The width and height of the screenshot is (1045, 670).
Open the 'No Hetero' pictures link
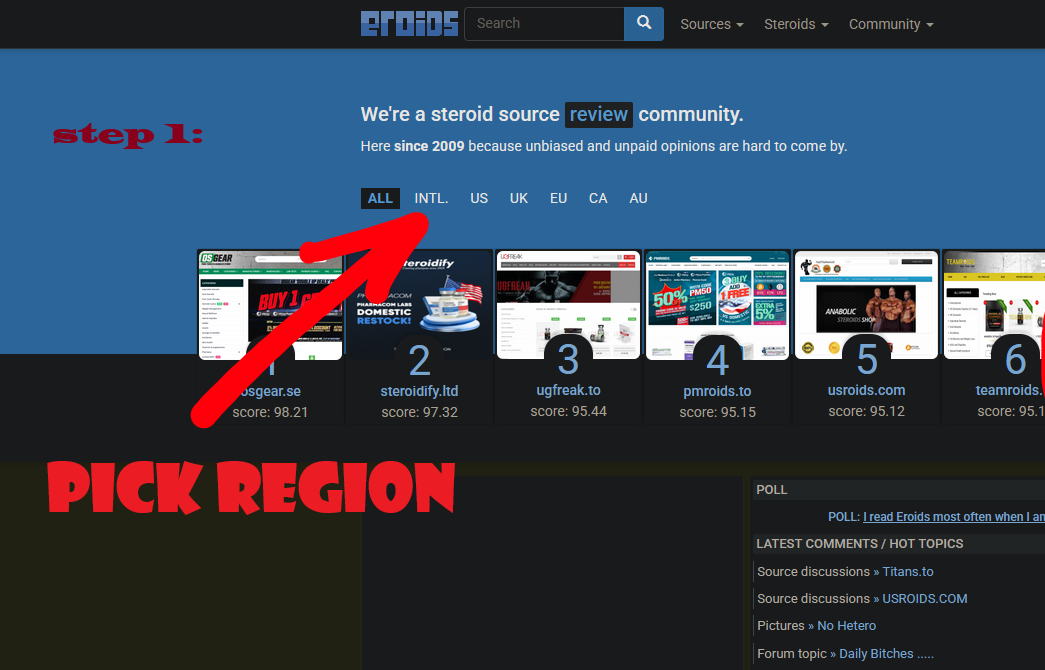tap(846, 625)
